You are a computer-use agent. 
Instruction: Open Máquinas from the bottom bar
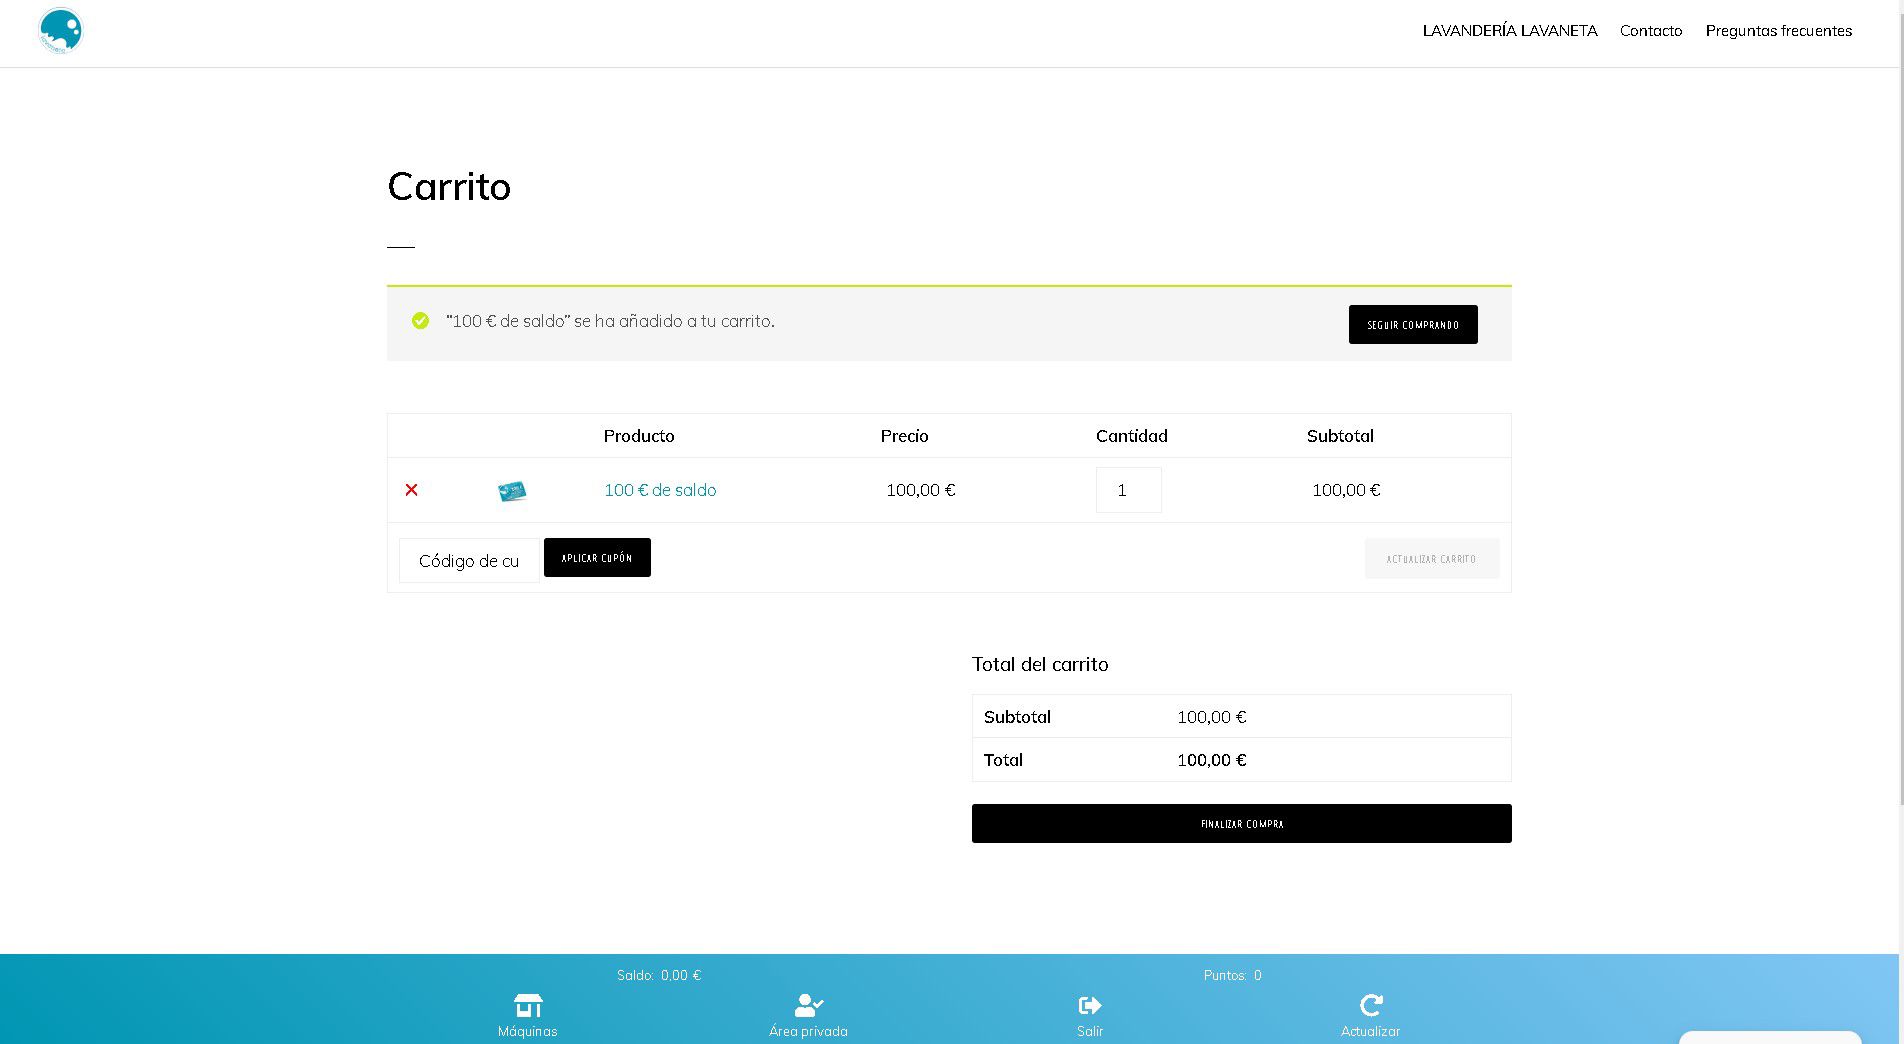point(527,1005)
